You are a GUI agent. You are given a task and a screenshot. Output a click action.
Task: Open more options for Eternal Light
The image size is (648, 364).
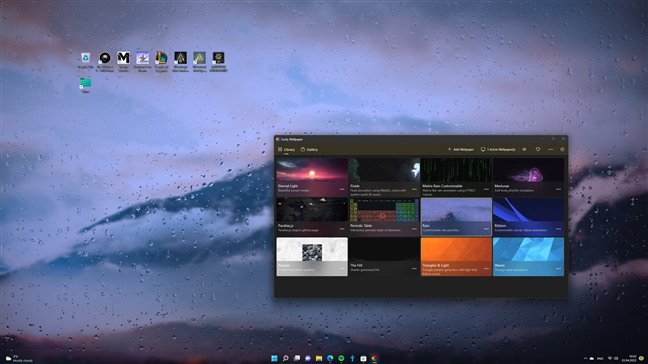click(x=342, y=189)
